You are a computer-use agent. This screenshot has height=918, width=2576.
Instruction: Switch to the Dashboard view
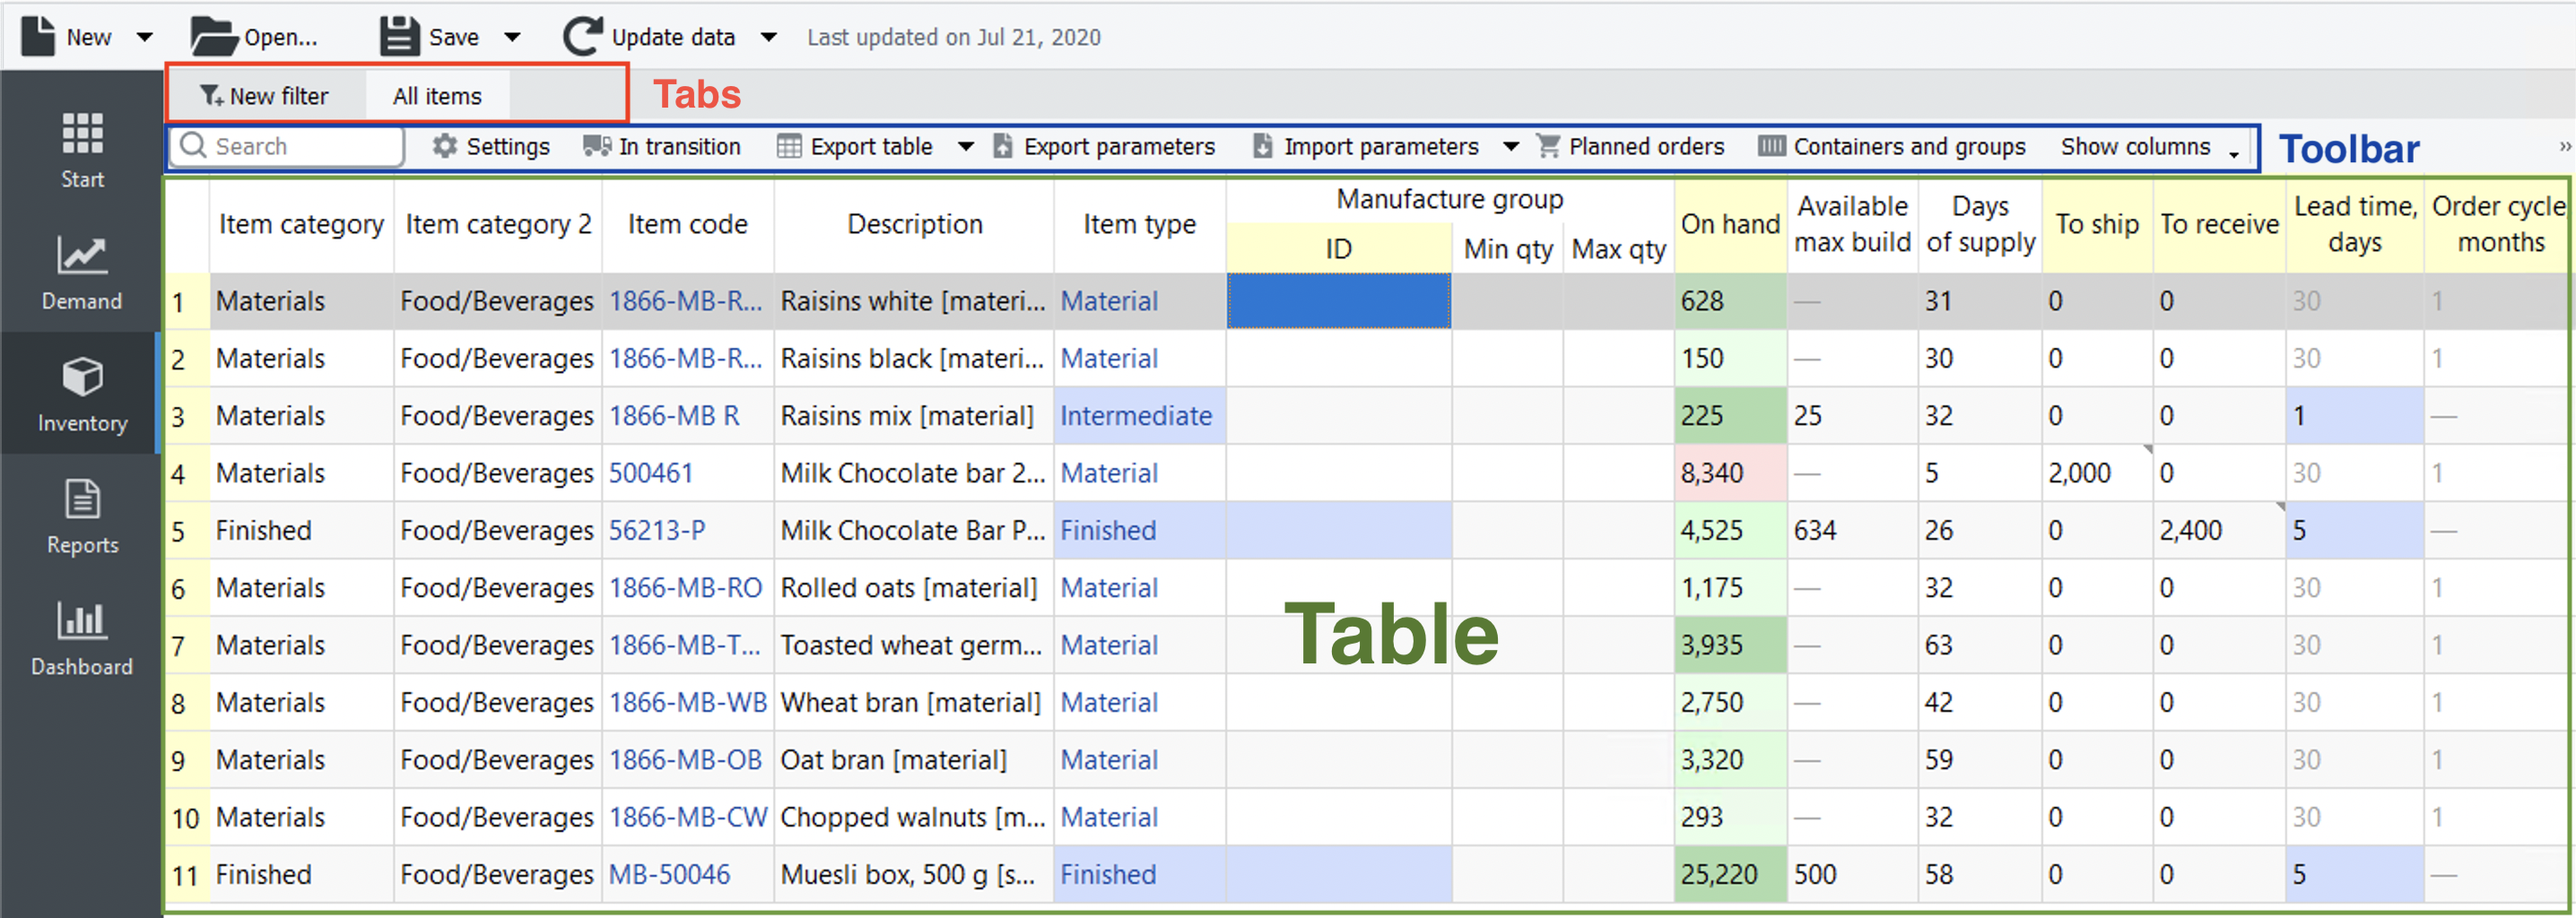pyautogui.click(x=82, y=638)
